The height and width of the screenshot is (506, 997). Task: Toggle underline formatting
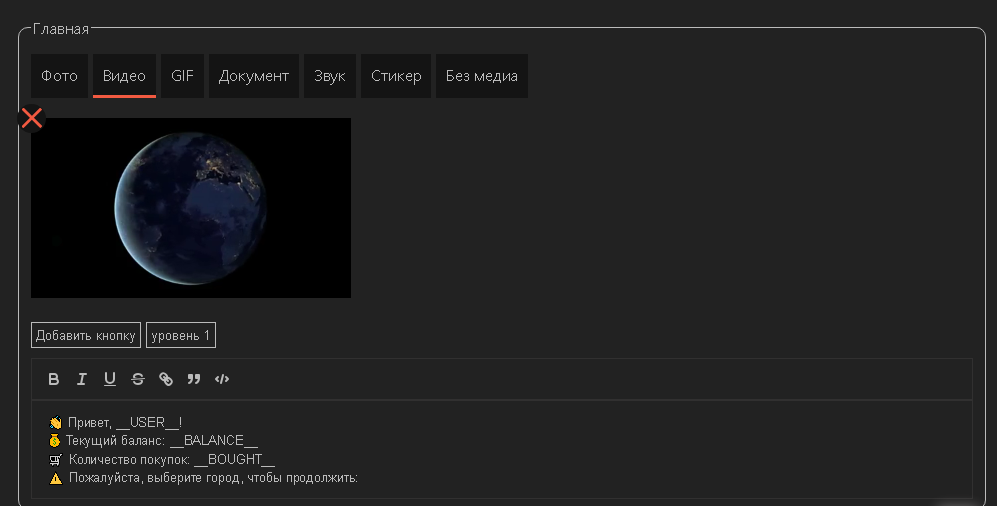click(109, 379)
